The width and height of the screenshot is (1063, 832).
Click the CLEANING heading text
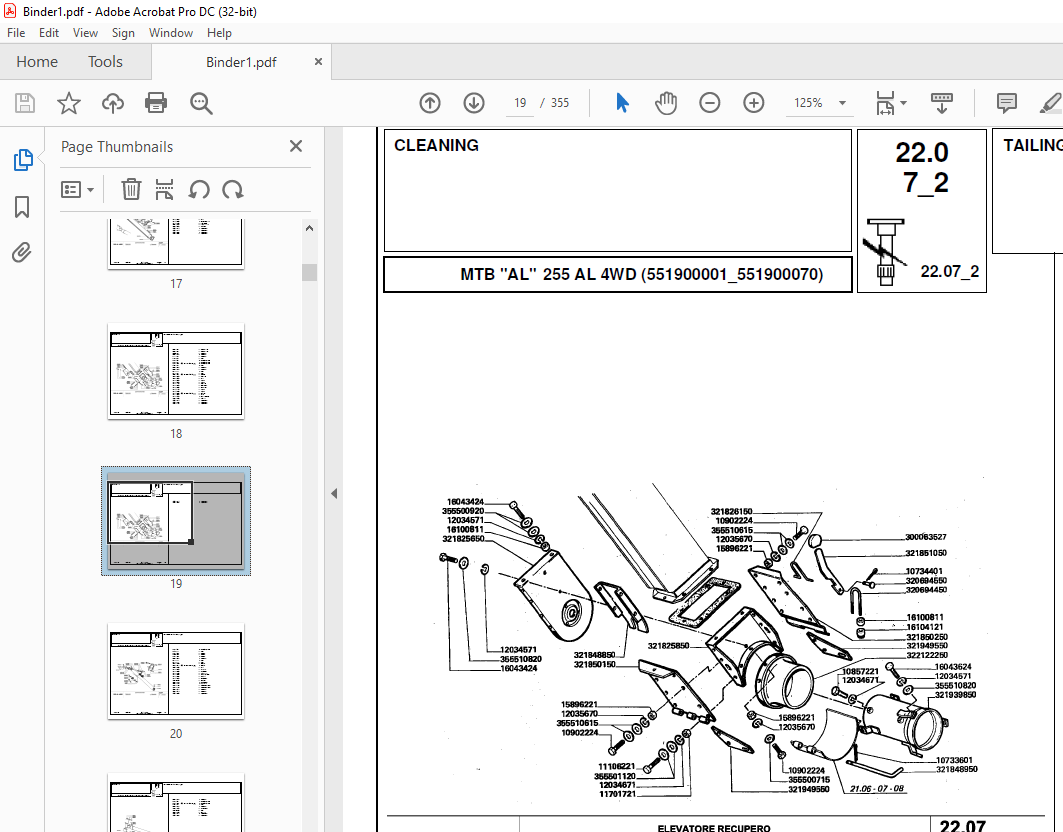(436, 145)
